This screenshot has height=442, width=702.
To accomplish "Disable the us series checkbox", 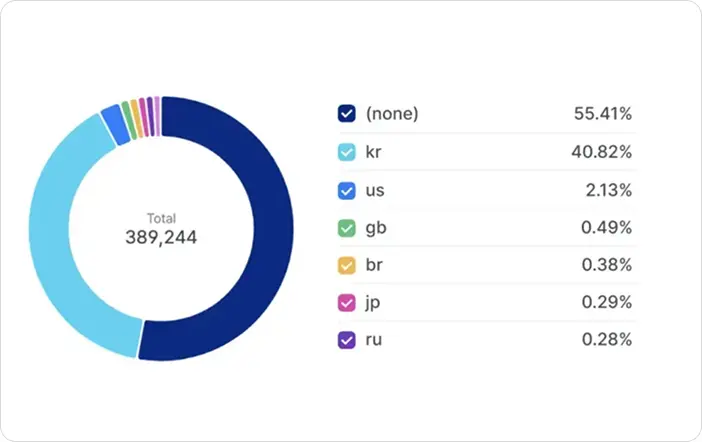I will (347, 191).
